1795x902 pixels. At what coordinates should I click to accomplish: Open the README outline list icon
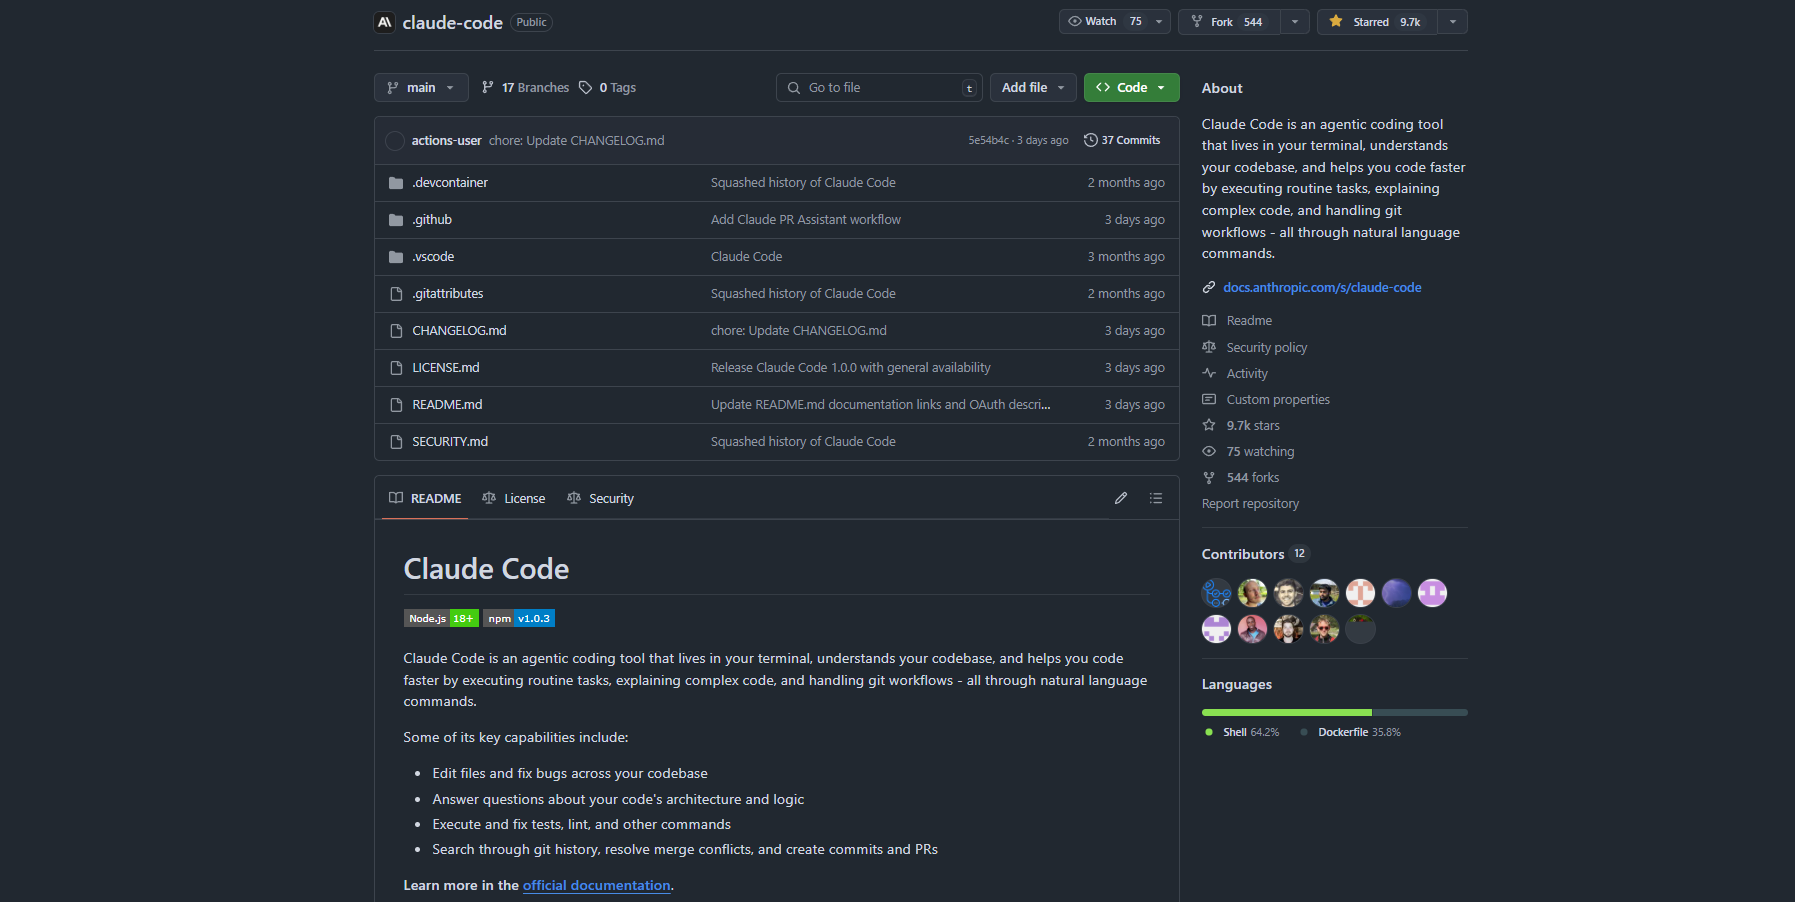pyautogui.click(x=1156, y=498)
